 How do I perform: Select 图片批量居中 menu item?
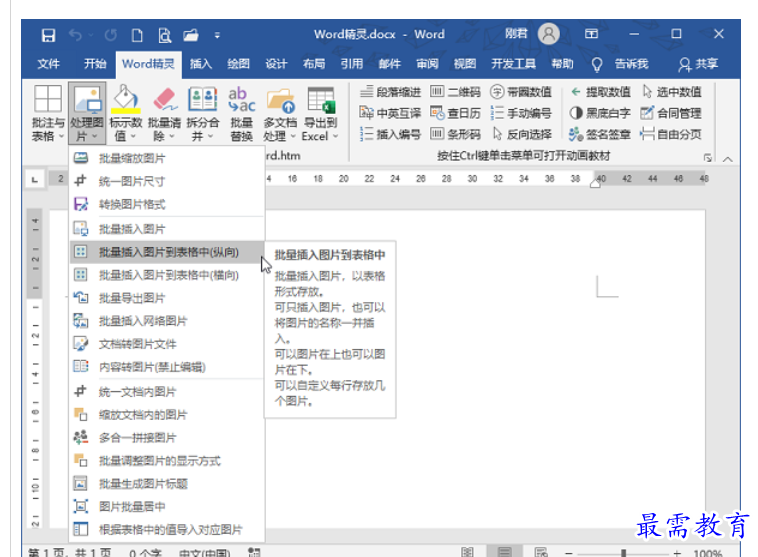(167, 506)
